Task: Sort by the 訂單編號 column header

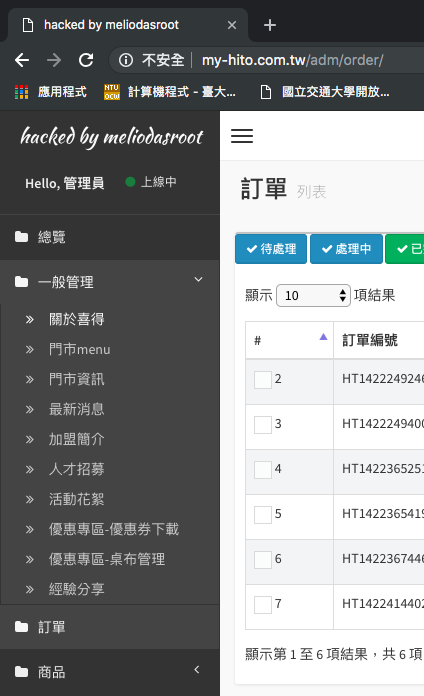Action: pyautogui.click(x=379, y=340)
